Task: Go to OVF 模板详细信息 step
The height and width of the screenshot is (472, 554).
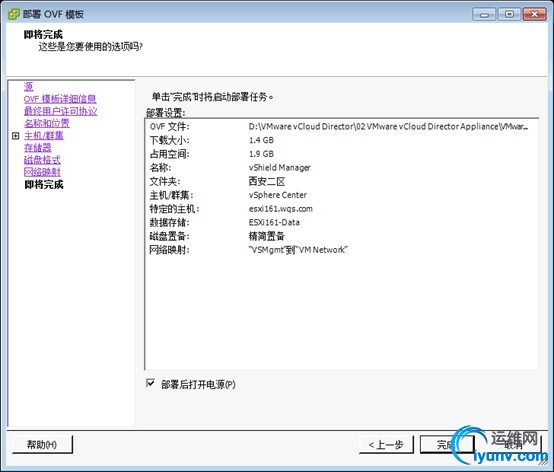Action: [x=60, y=99]
